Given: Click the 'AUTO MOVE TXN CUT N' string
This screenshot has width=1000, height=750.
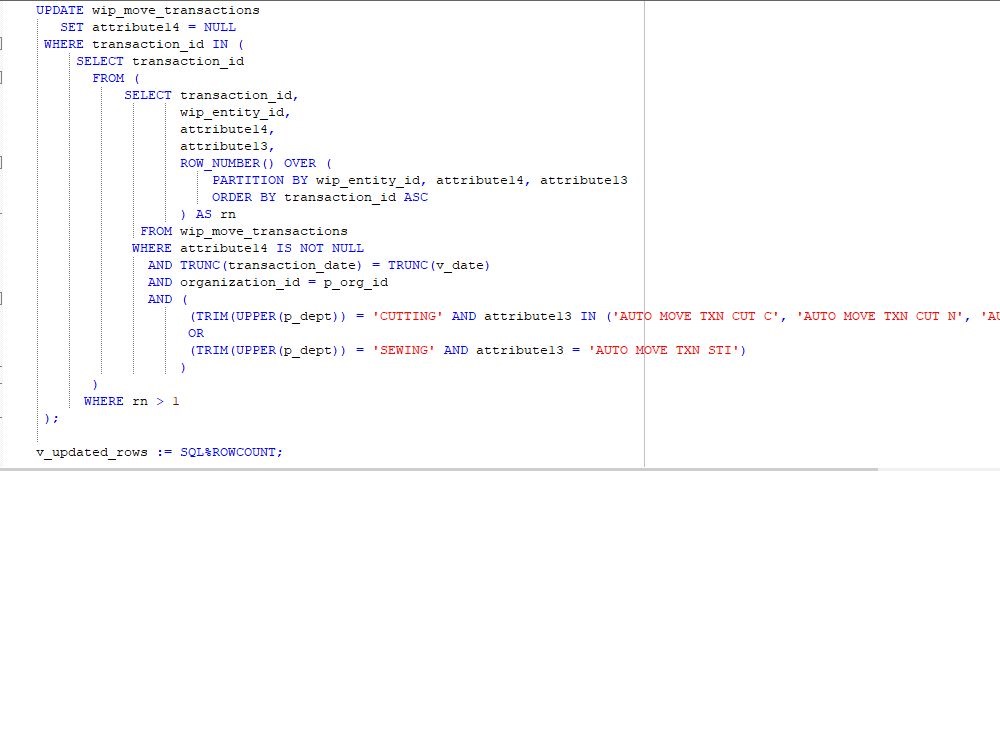Looking at the screenshot, I should click(880, 316).
